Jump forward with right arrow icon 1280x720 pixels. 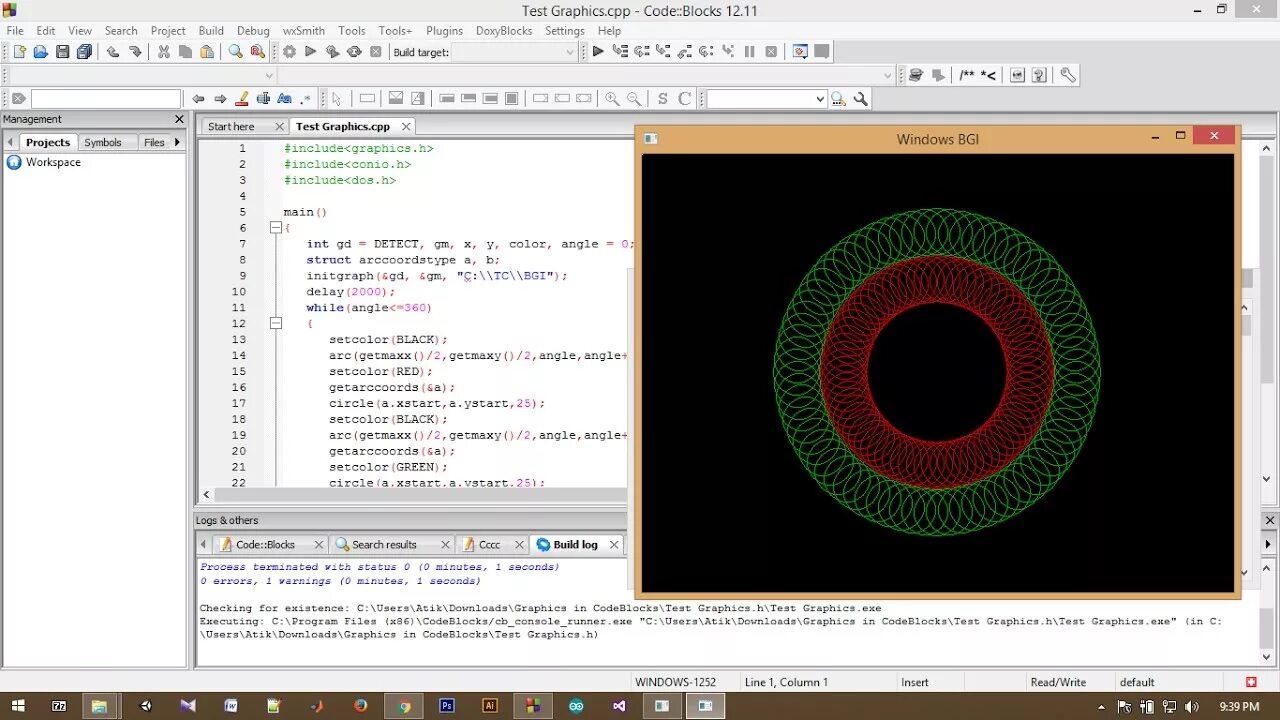point(220,99)
